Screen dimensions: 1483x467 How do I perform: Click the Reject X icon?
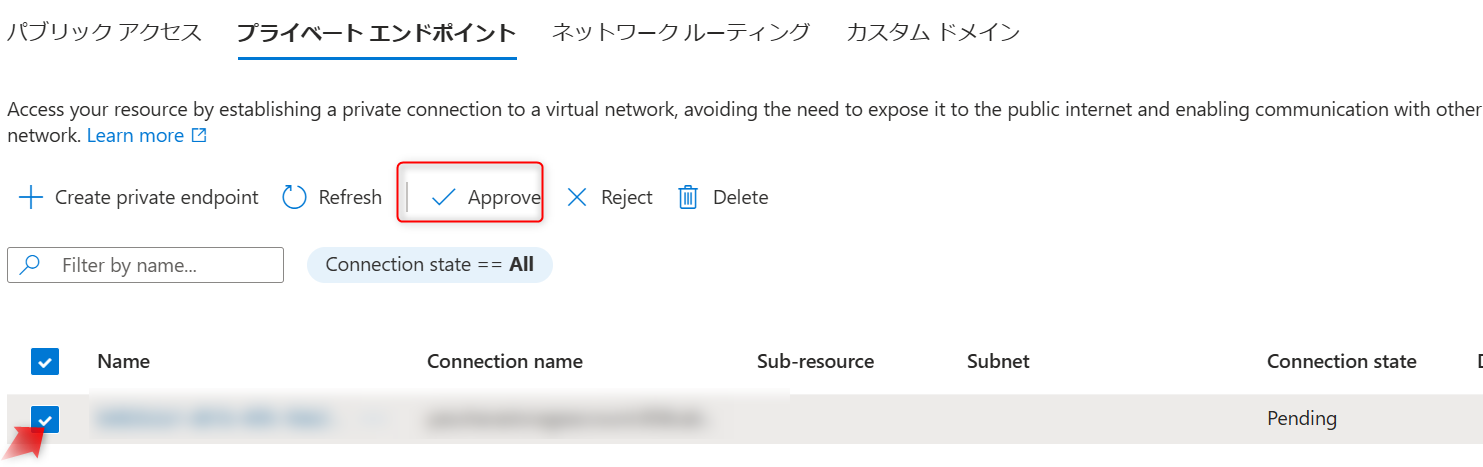(577, 198)
